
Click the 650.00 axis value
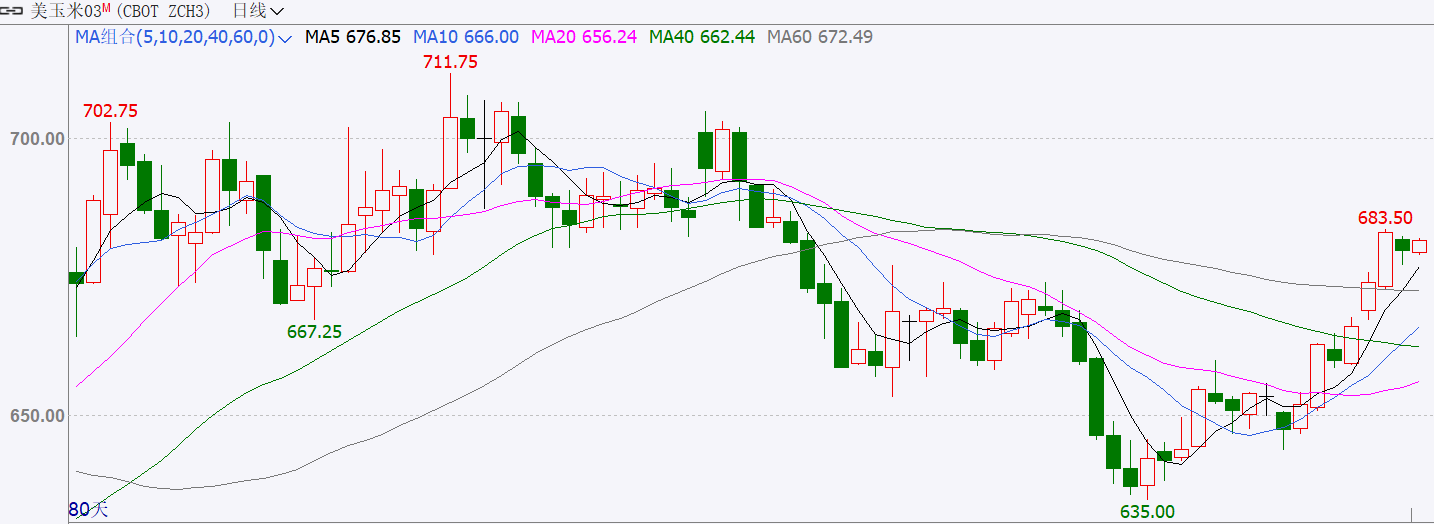pyautogui.click(x=38, y=415)
